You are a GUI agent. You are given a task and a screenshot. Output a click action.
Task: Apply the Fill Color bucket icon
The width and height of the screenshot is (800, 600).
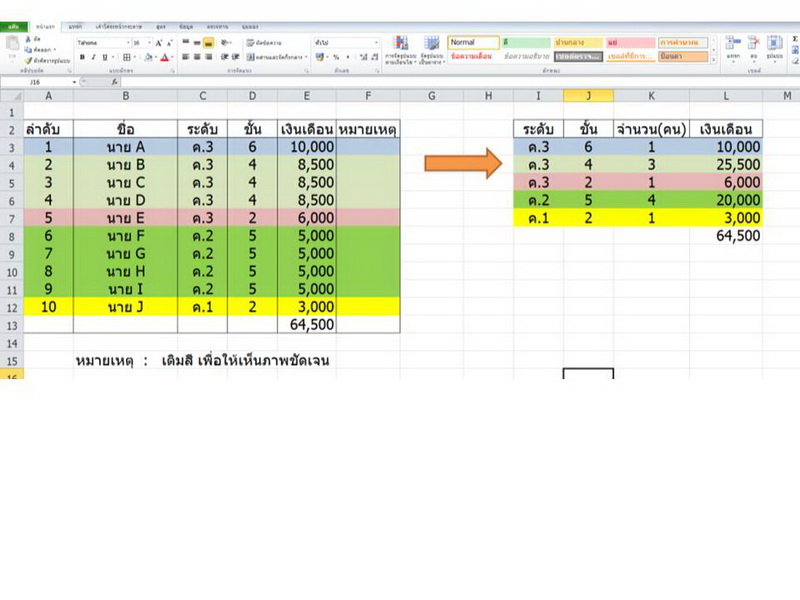pyautogui.click(x=149, y=56)
